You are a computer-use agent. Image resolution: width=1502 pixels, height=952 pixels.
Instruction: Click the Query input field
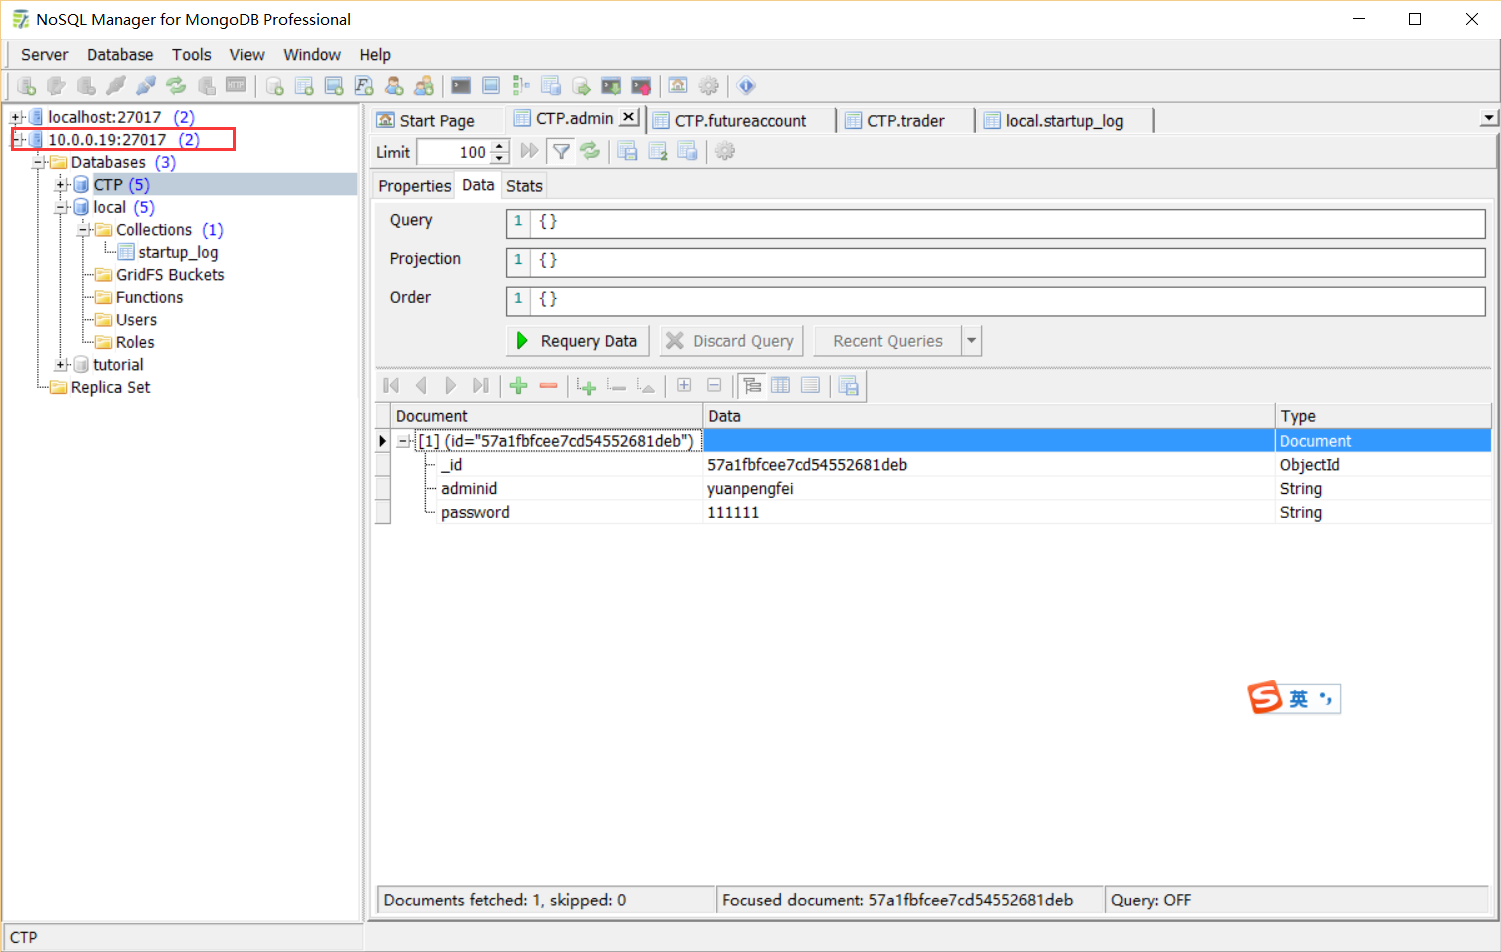[x=996, y=222]
